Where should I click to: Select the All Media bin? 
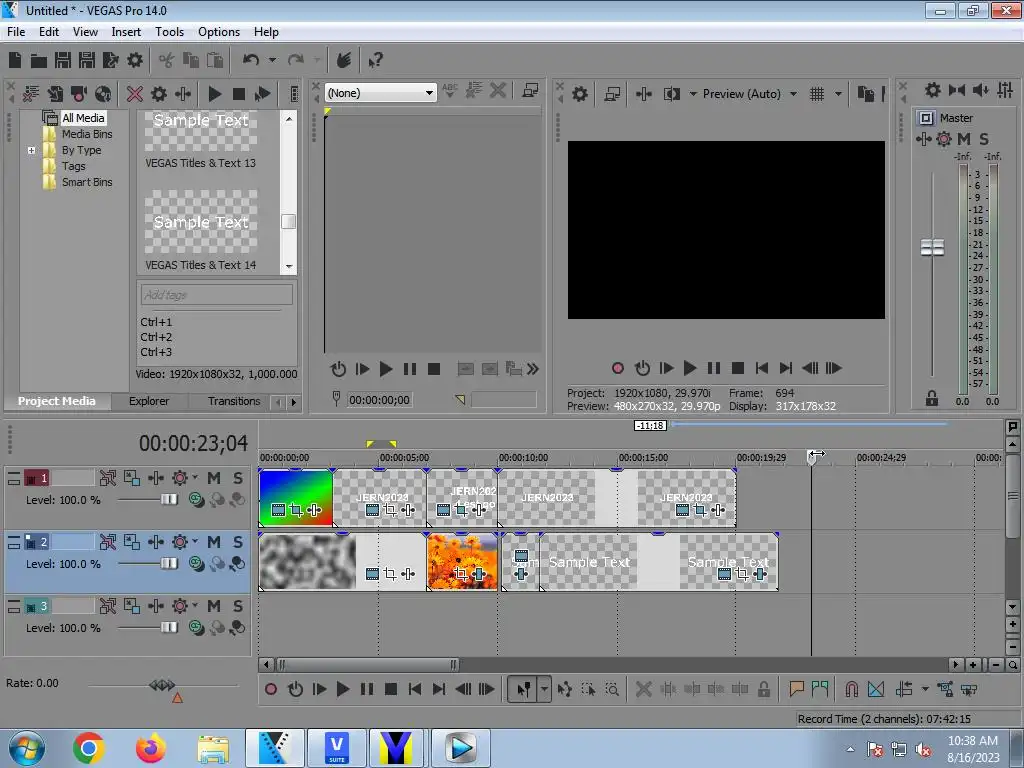[x=83, y=118]
